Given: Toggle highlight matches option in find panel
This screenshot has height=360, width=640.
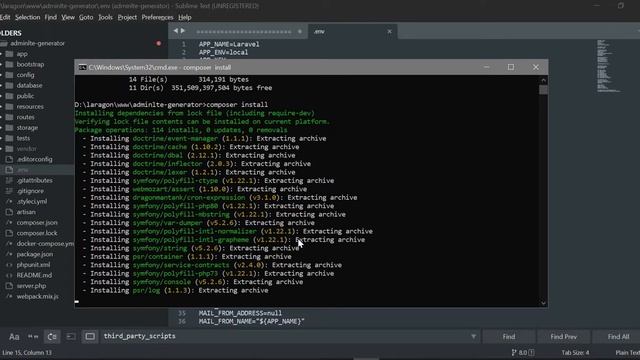Looking at the screenshot, I should point(90,337).
